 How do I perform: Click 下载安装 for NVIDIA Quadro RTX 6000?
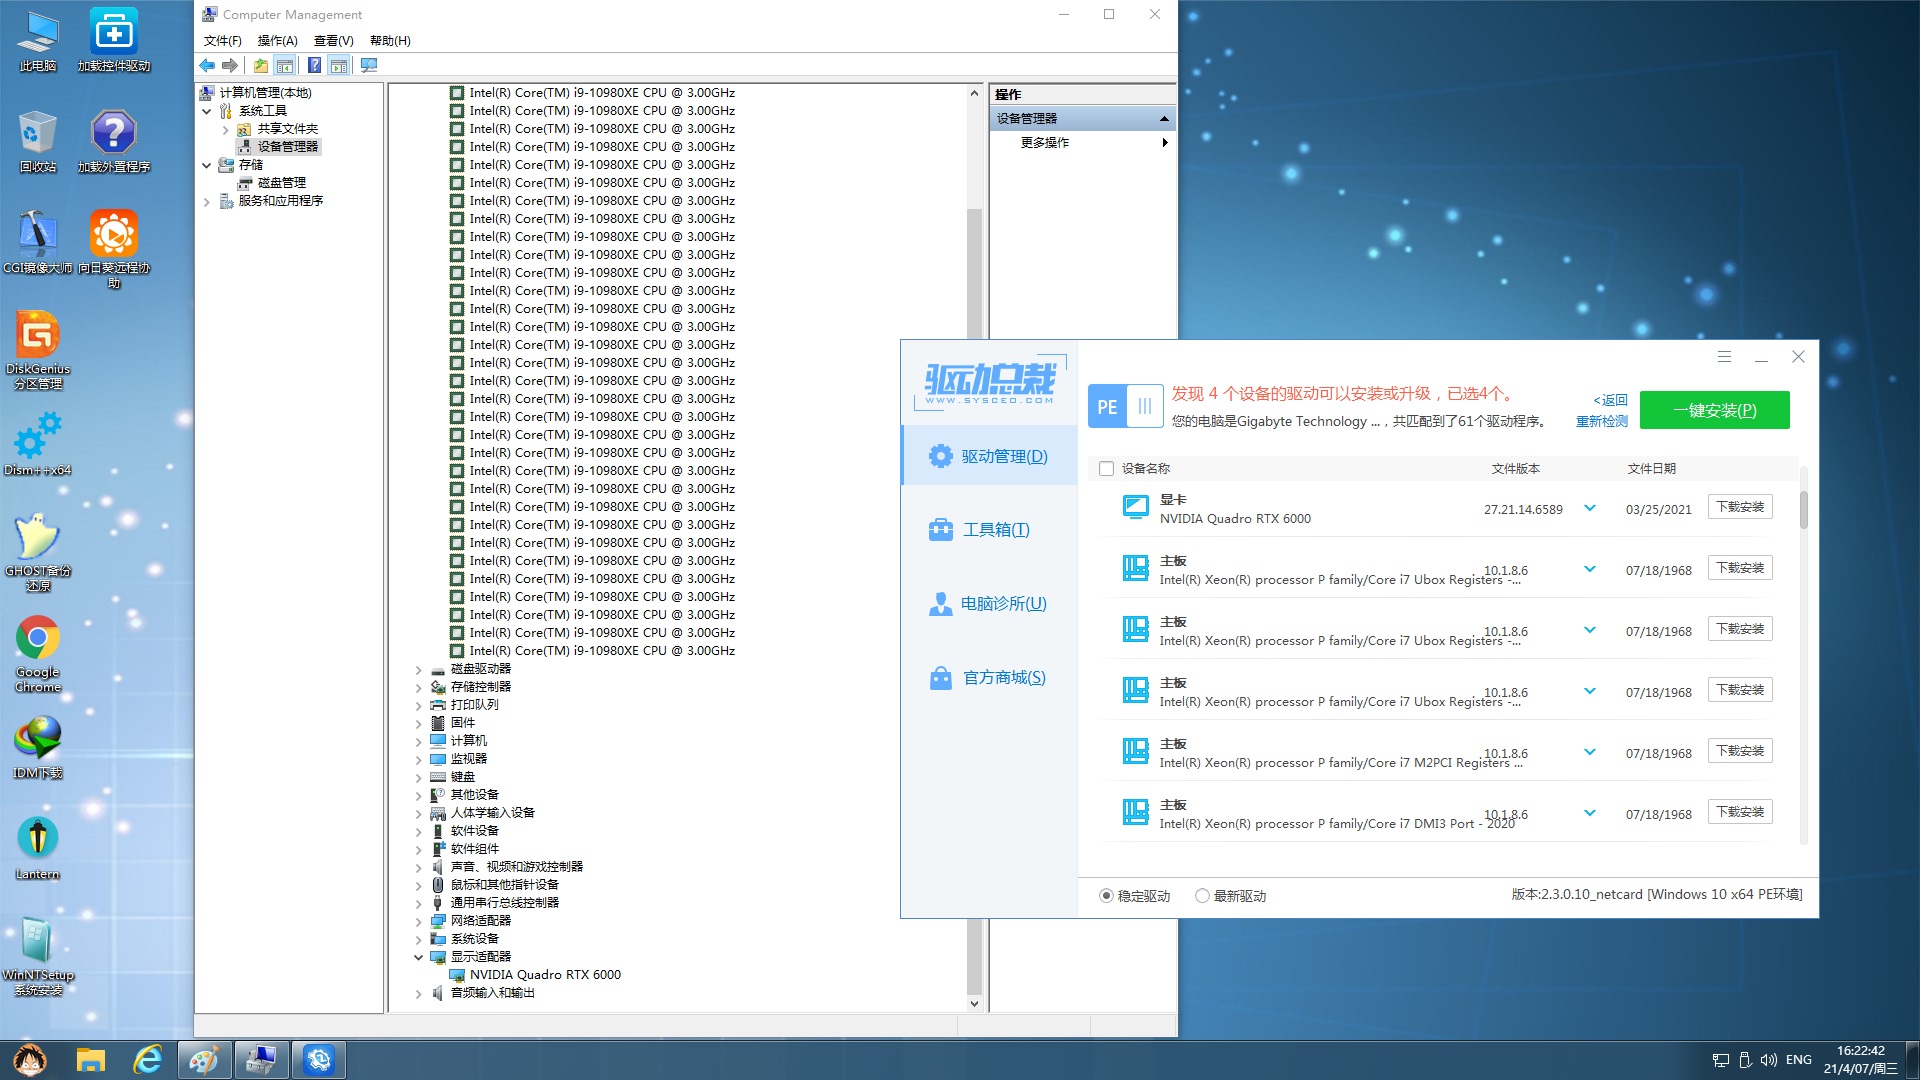click(1739, 507)
